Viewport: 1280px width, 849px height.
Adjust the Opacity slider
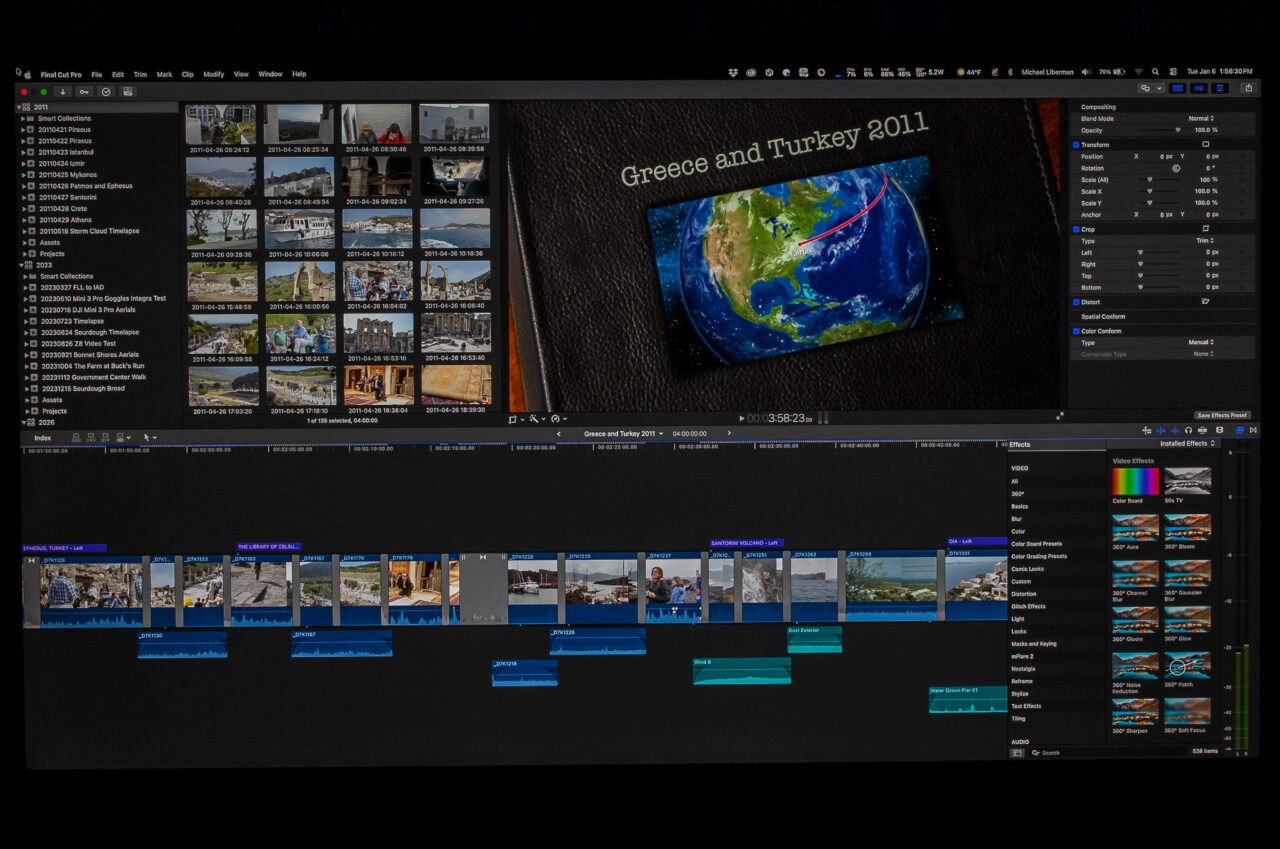coord(1177,130)
